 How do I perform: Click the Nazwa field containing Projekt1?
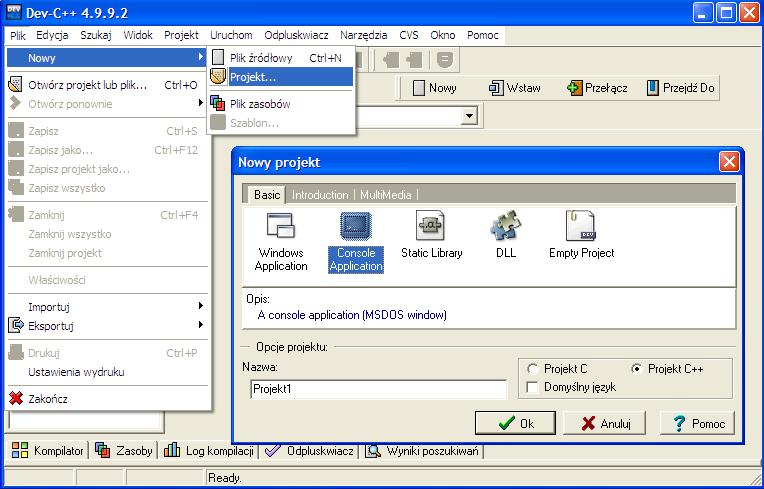point(379,389)
